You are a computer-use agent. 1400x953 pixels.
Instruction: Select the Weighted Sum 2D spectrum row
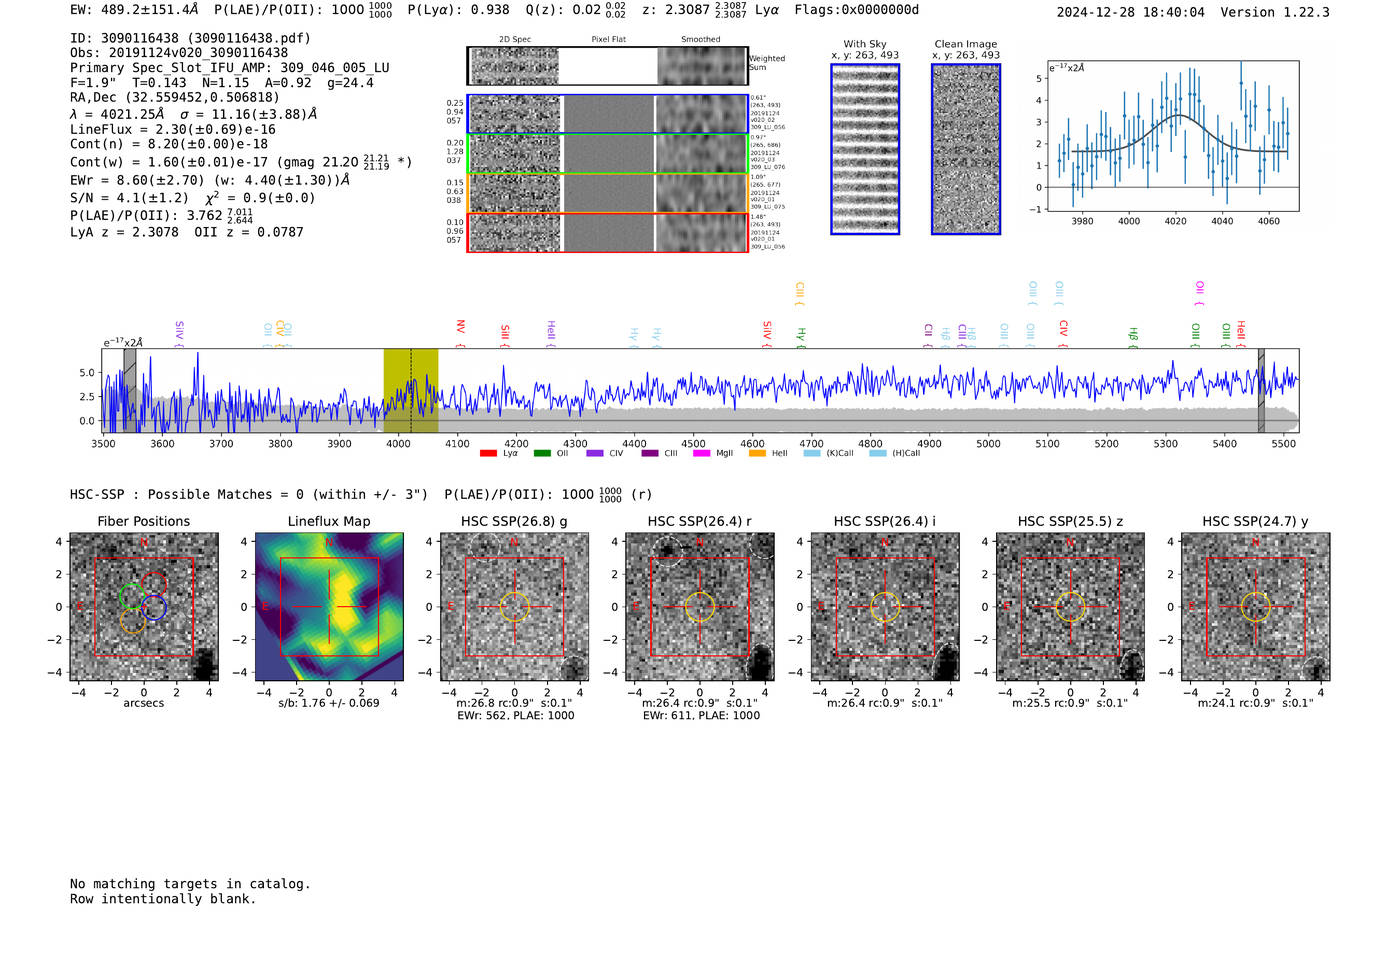607,66
